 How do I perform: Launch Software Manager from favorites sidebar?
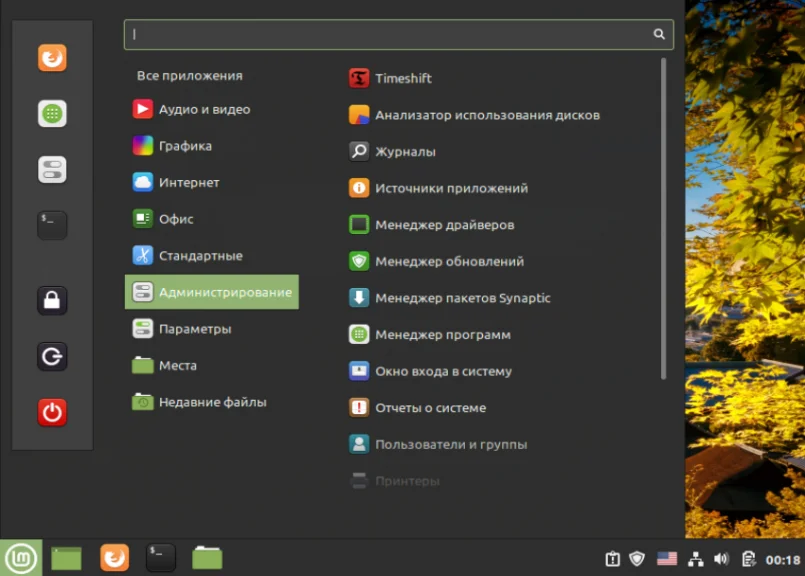[52, 113]
